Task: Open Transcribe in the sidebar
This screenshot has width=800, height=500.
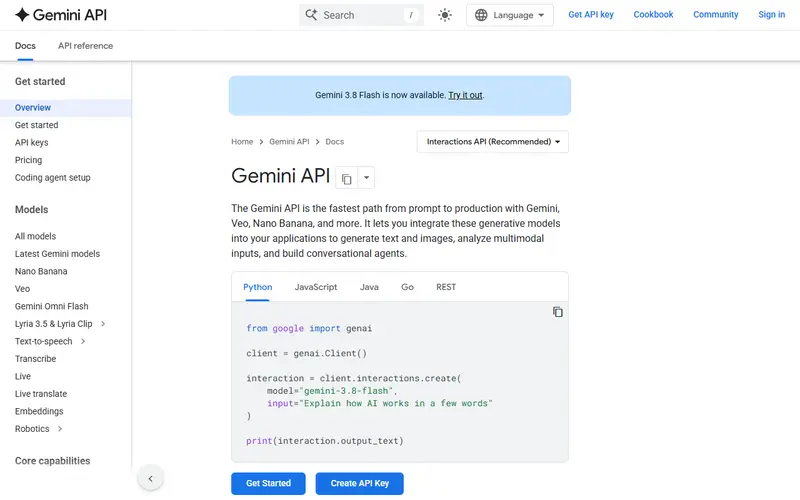Action: click(35, 359)
